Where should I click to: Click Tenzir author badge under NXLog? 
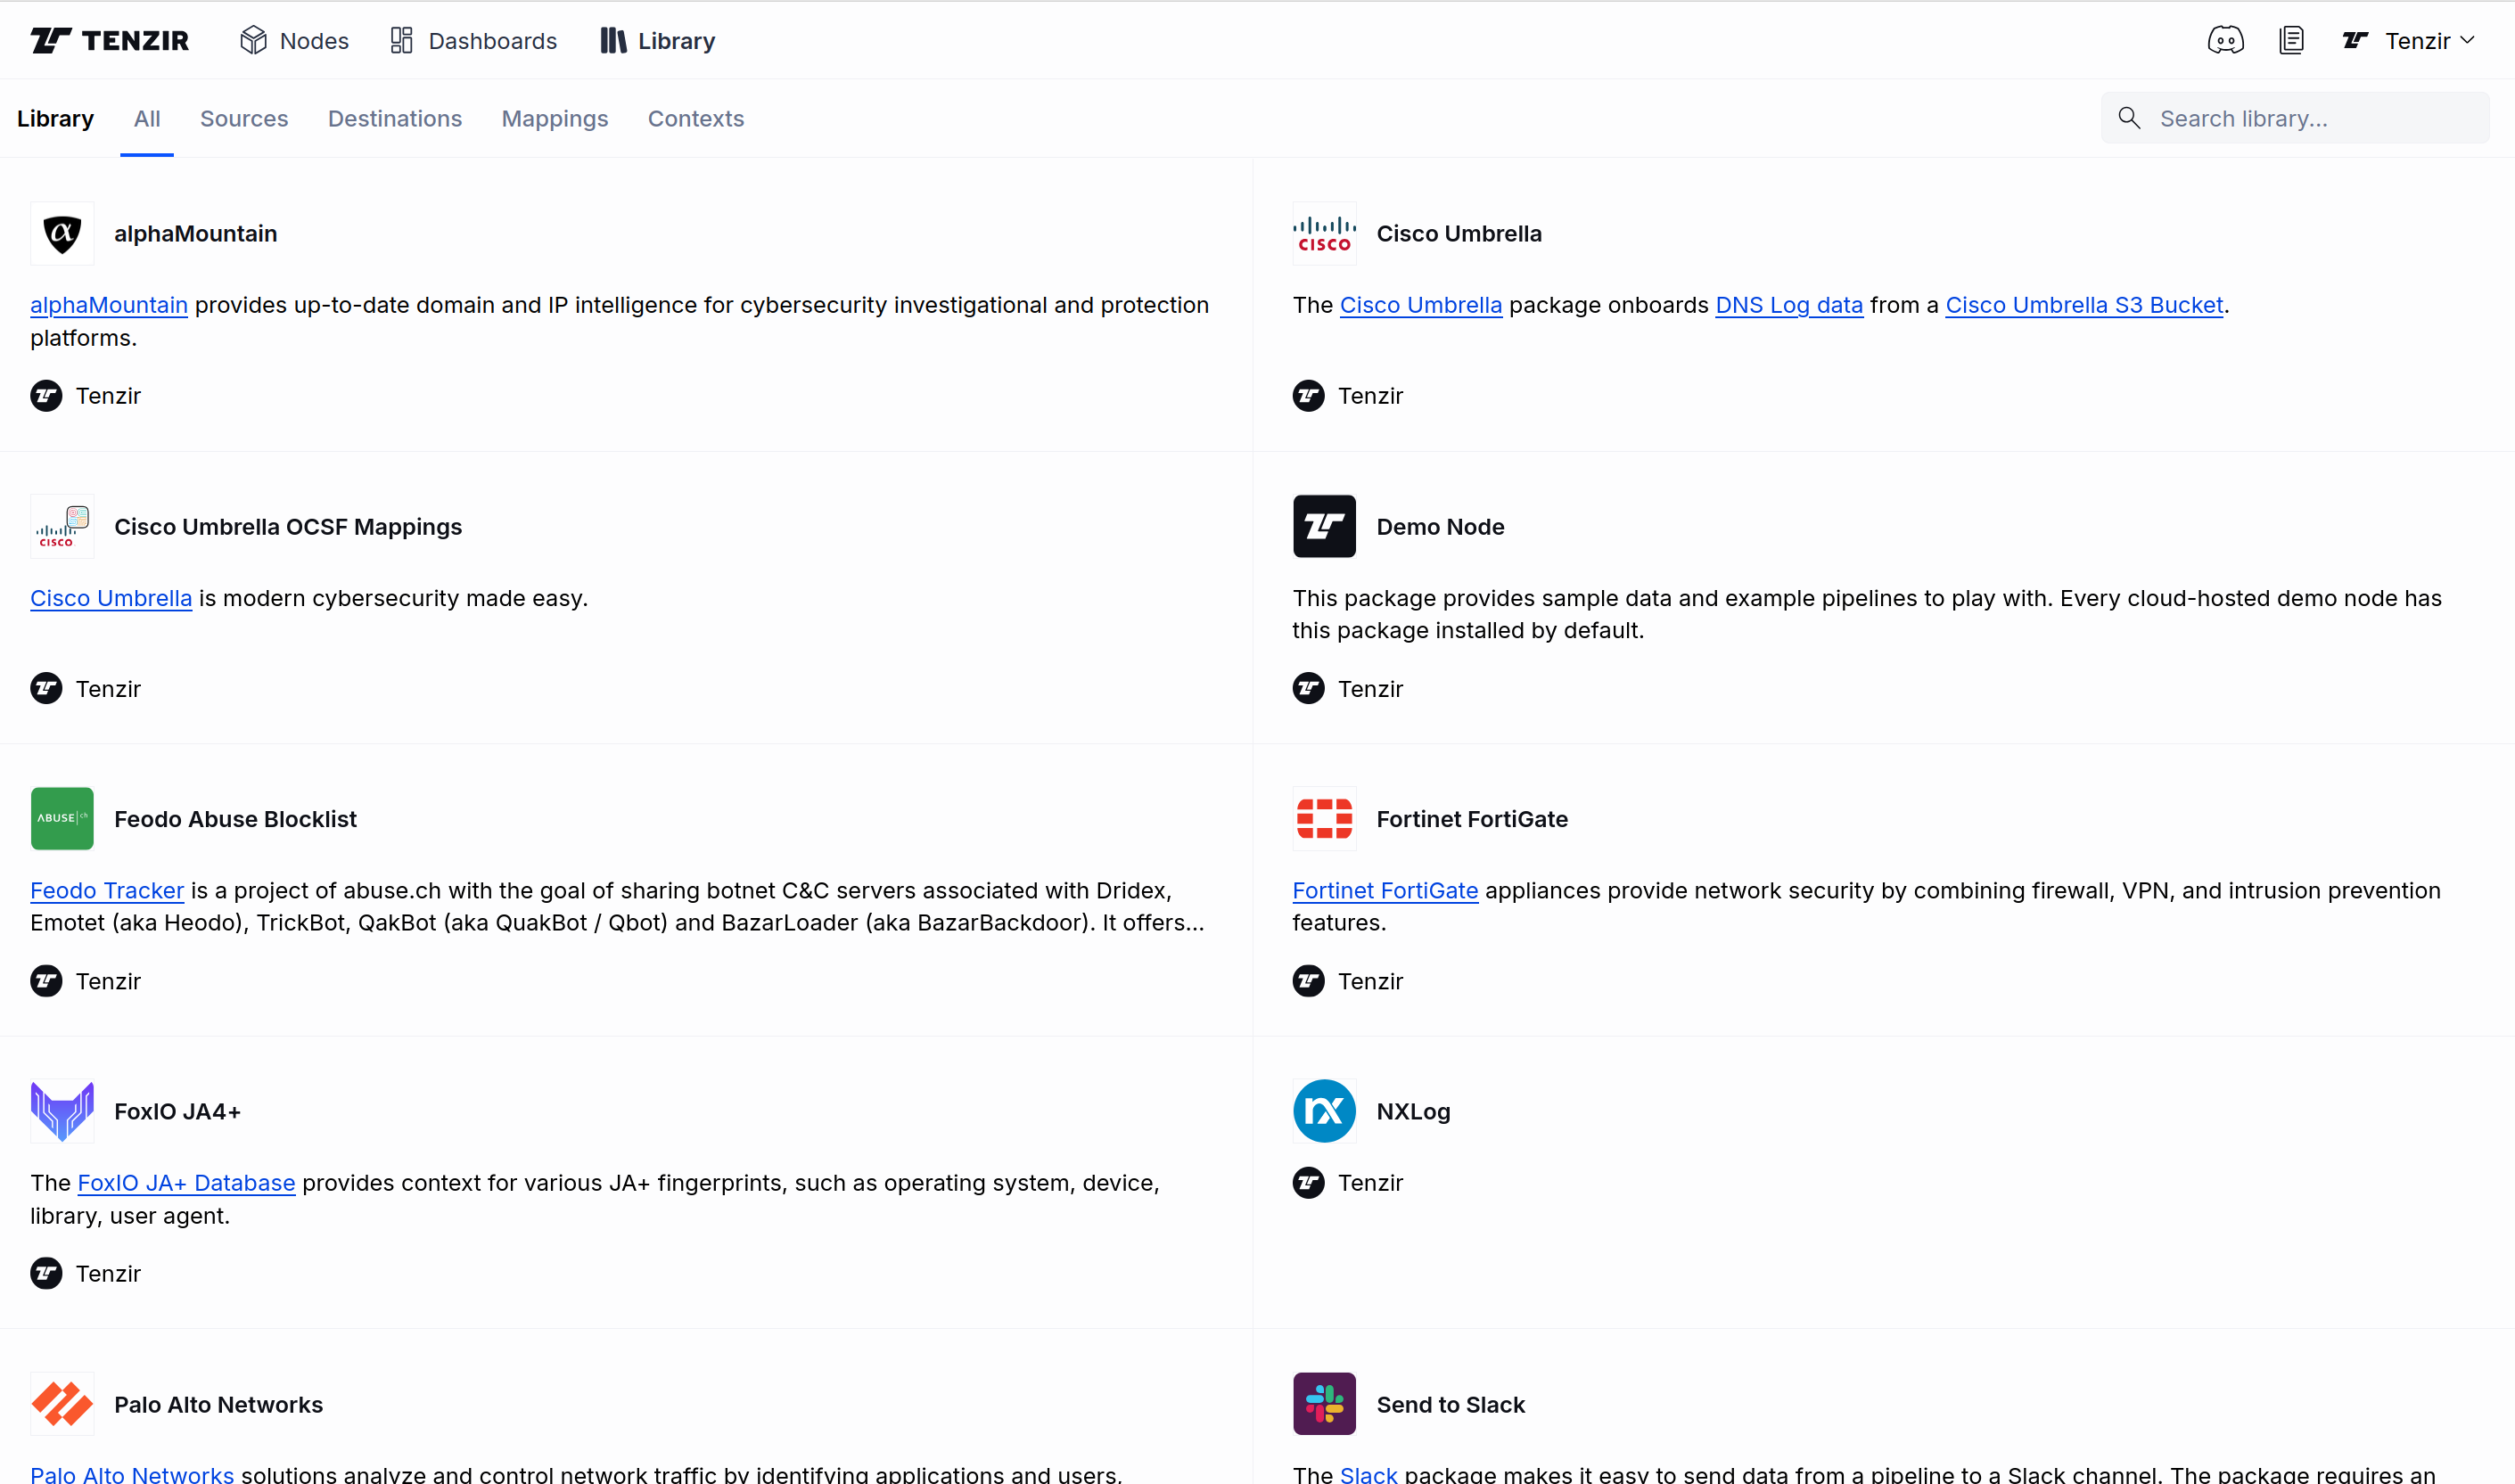[x=1348, y=1183]
